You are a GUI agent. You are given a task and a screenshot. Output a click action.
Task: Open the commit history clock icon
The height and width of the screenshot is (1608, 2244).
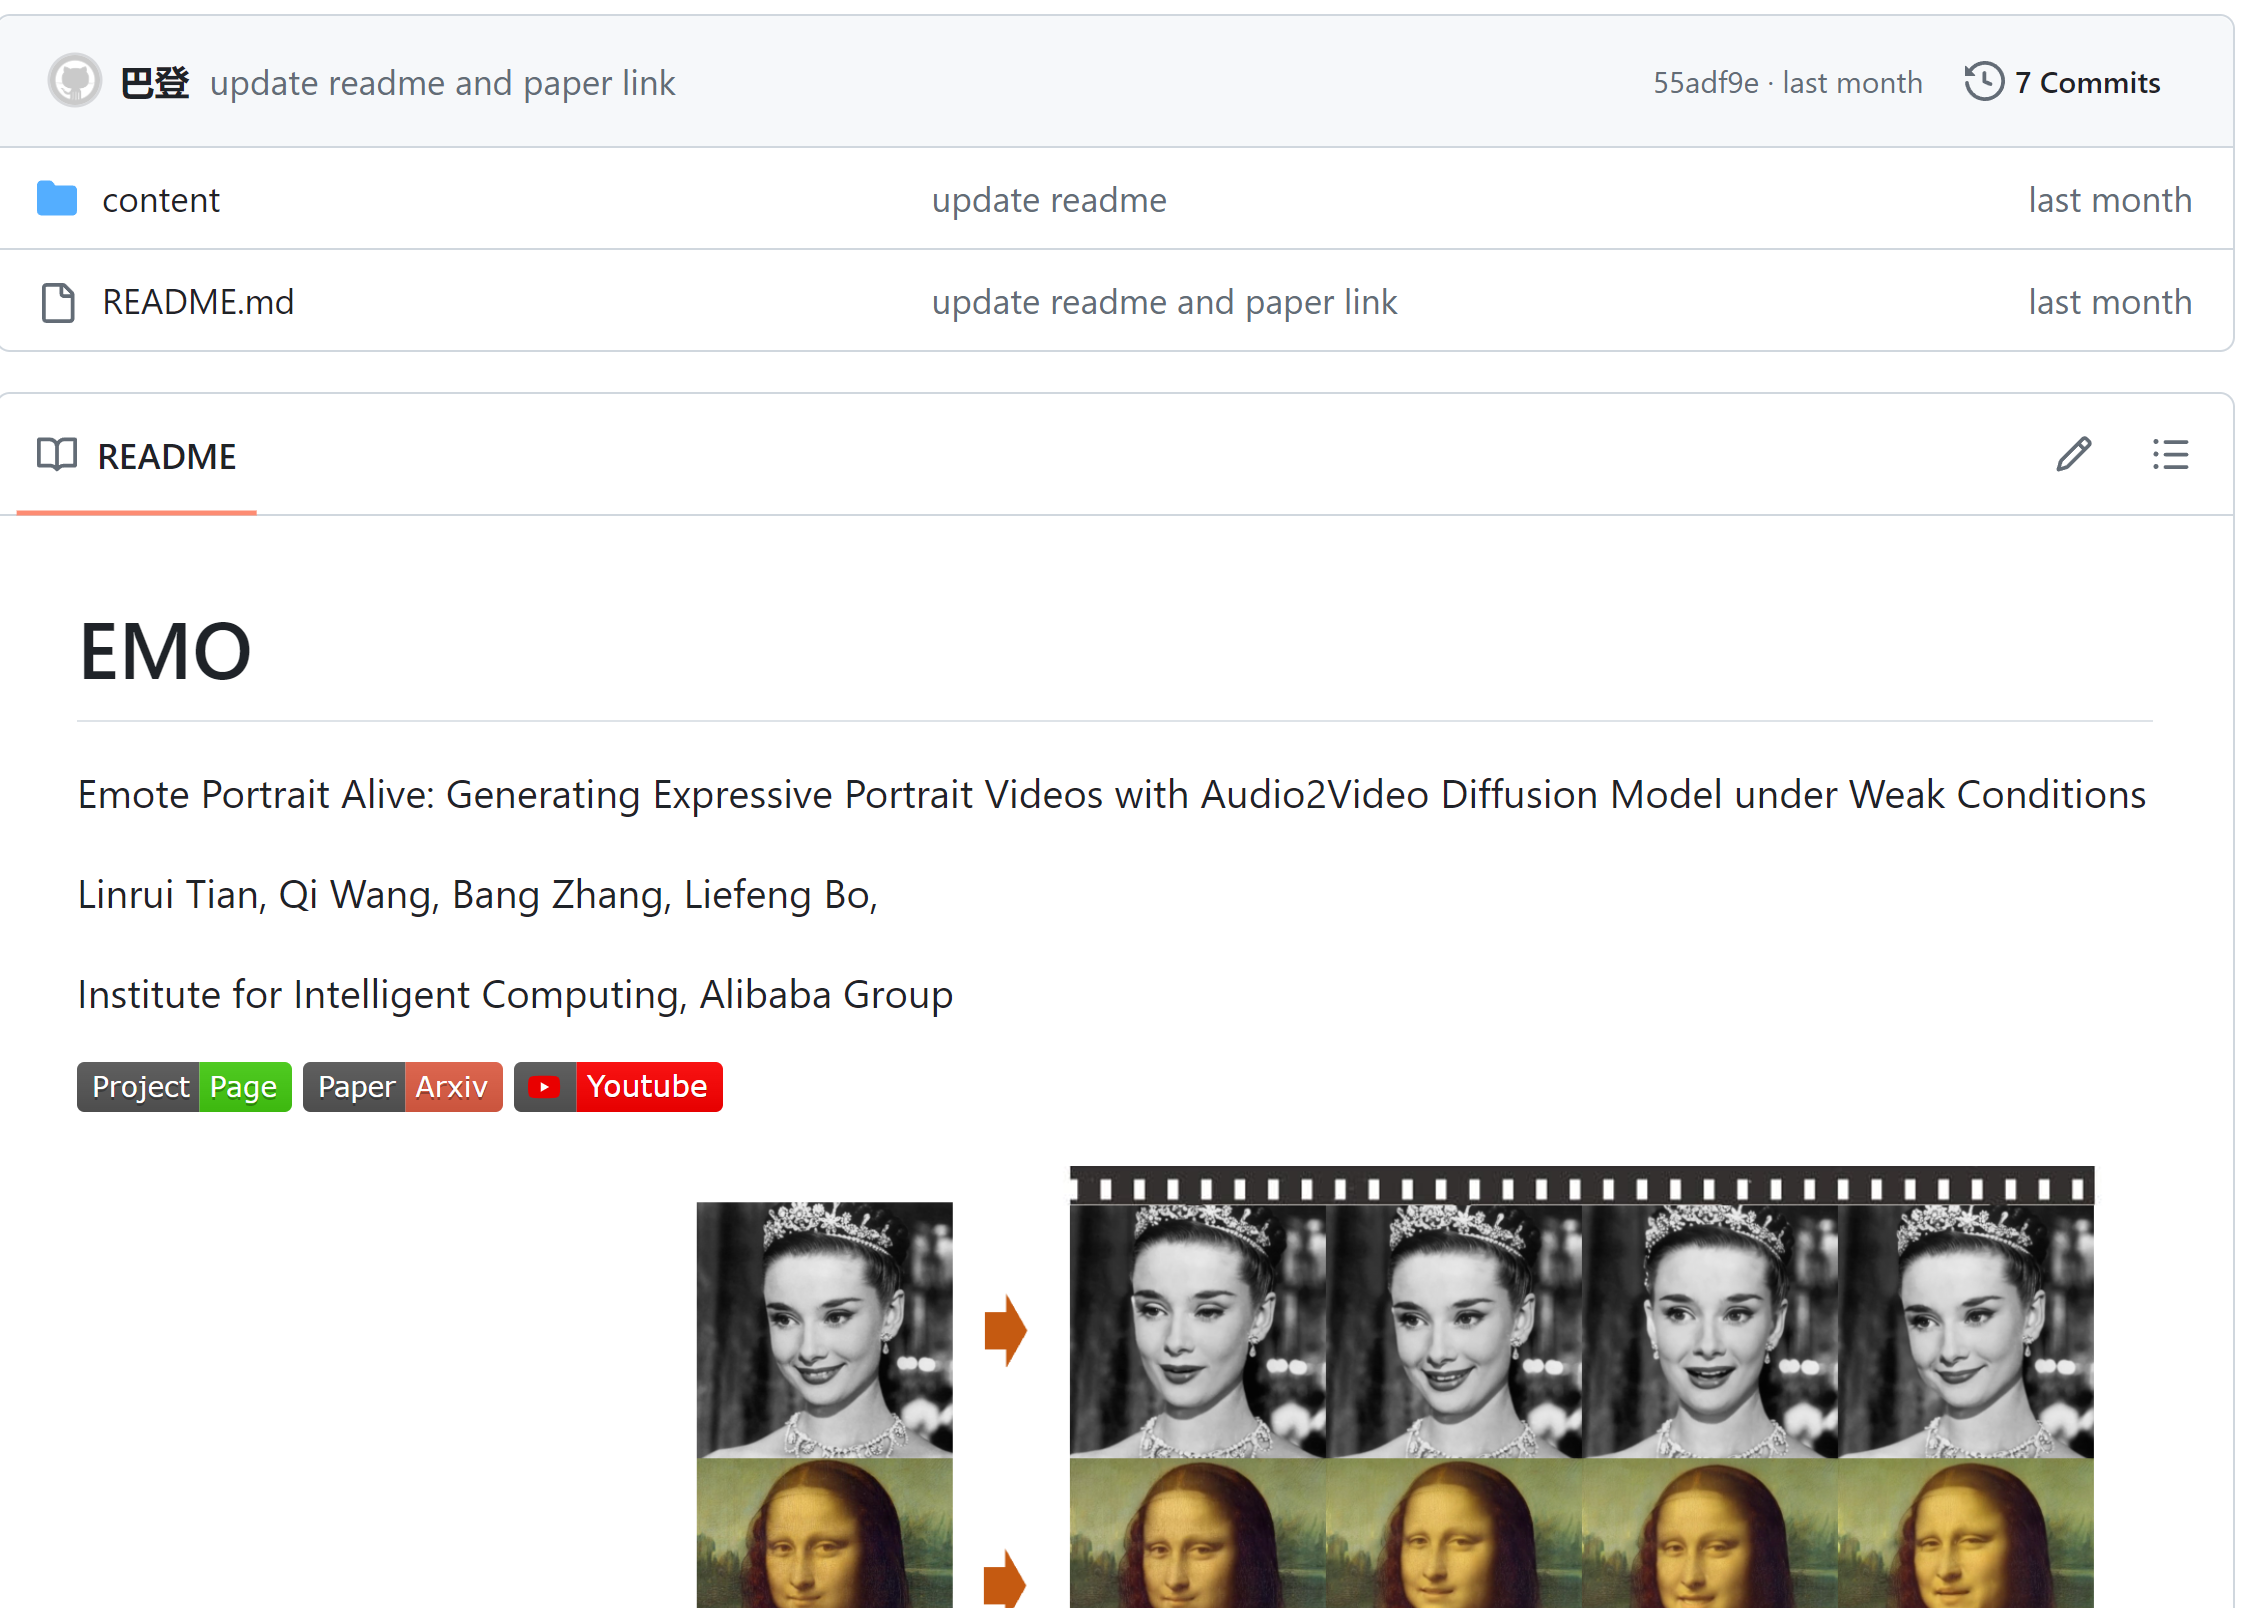point(1984,82)
